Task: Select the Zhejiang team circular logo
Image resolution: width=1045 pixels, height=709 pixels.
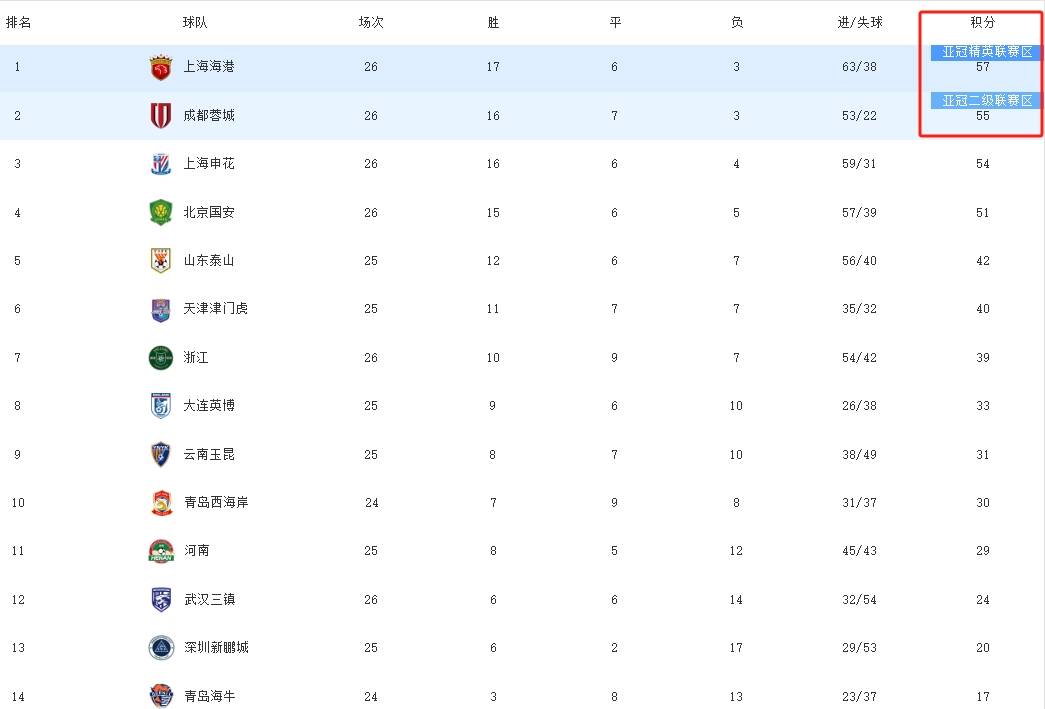Action: (x=160, y=357)
